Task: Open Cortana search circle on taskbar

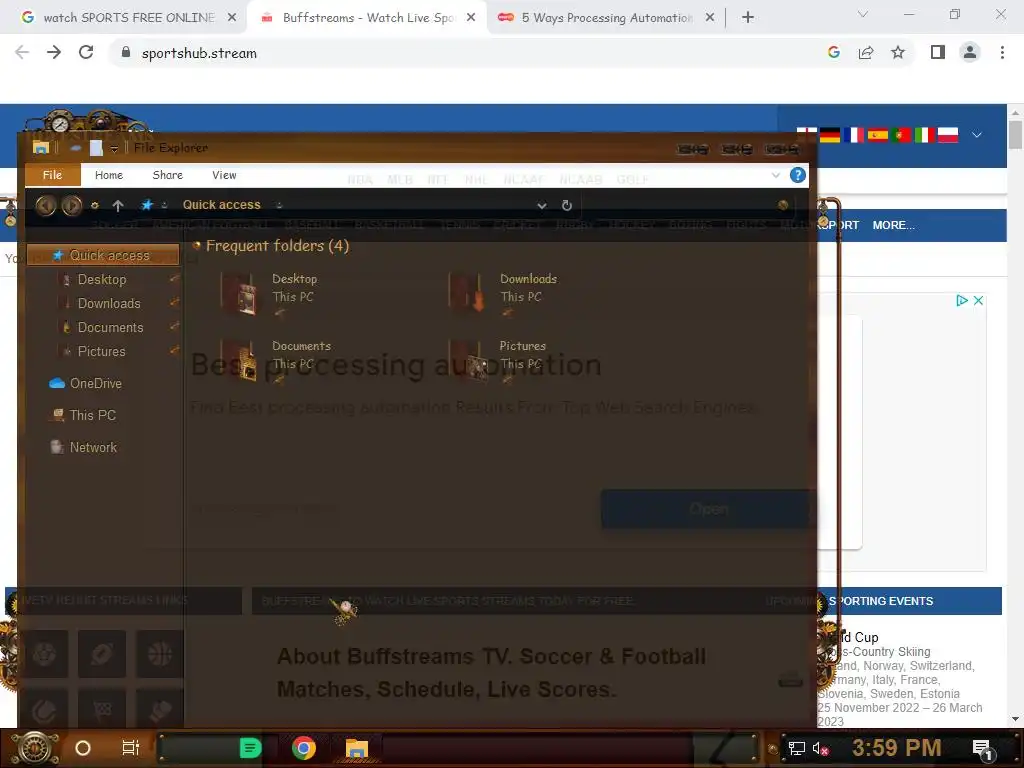Action: click(82, 748)
